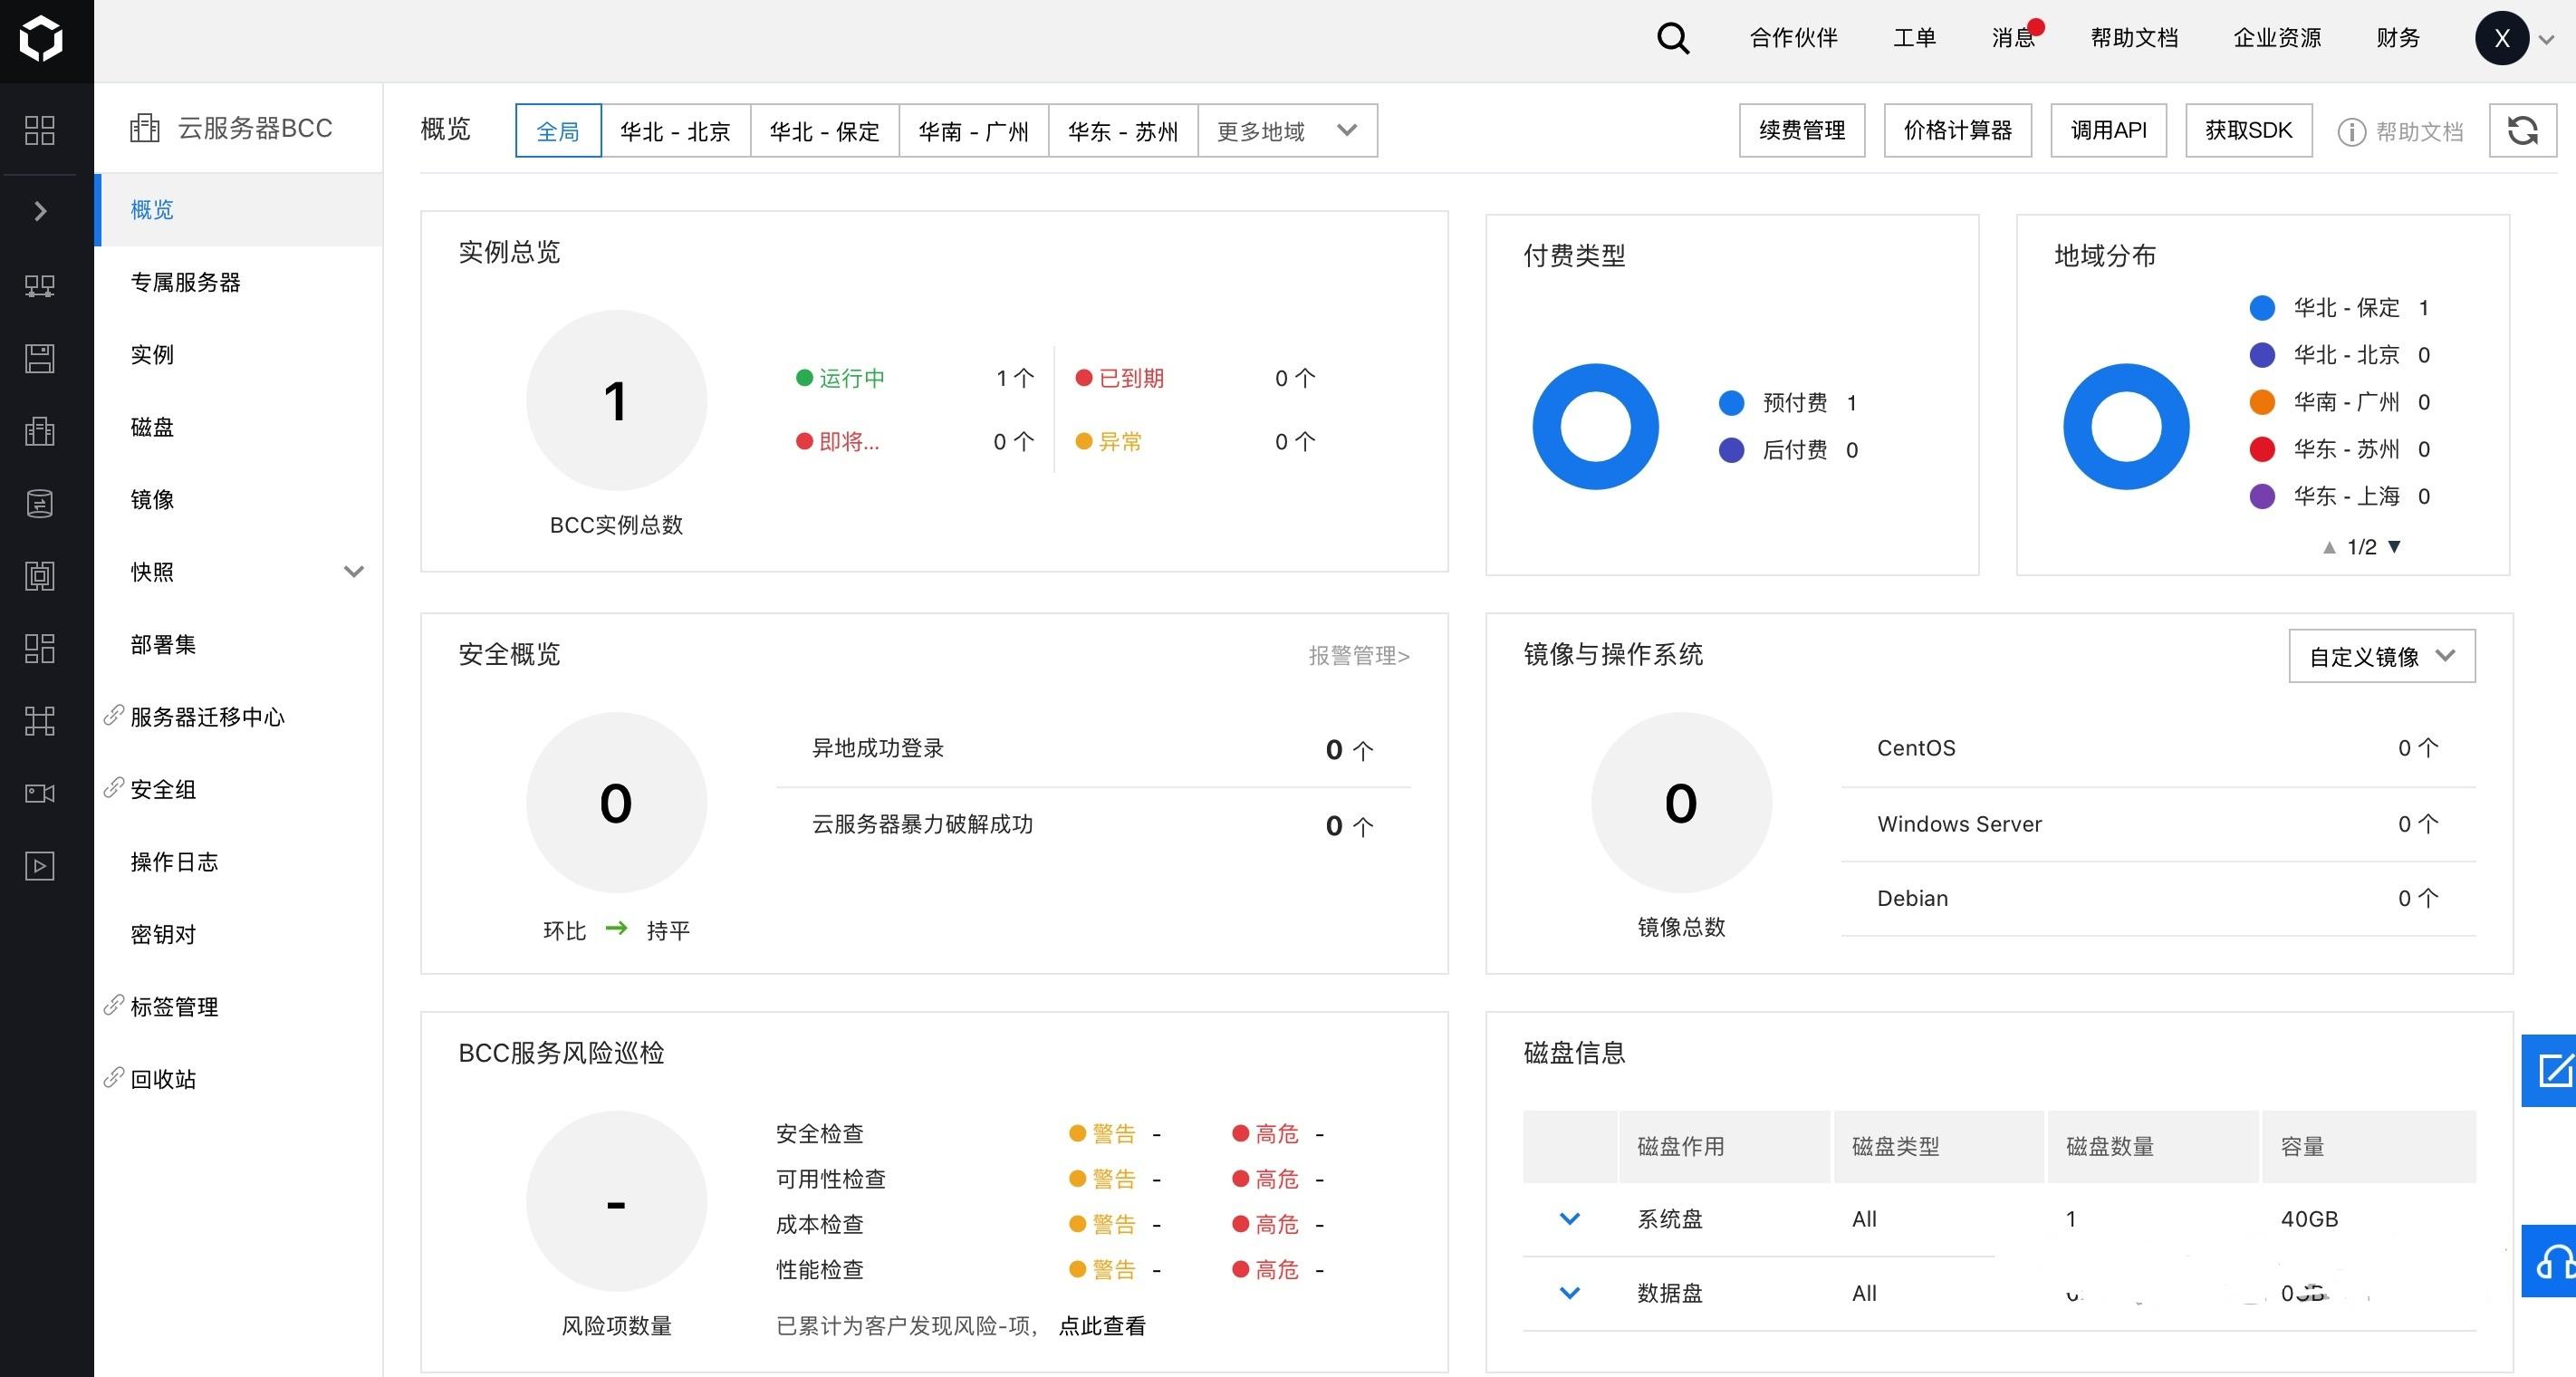Click the 云服务器BCC building icon

point(145,128)
